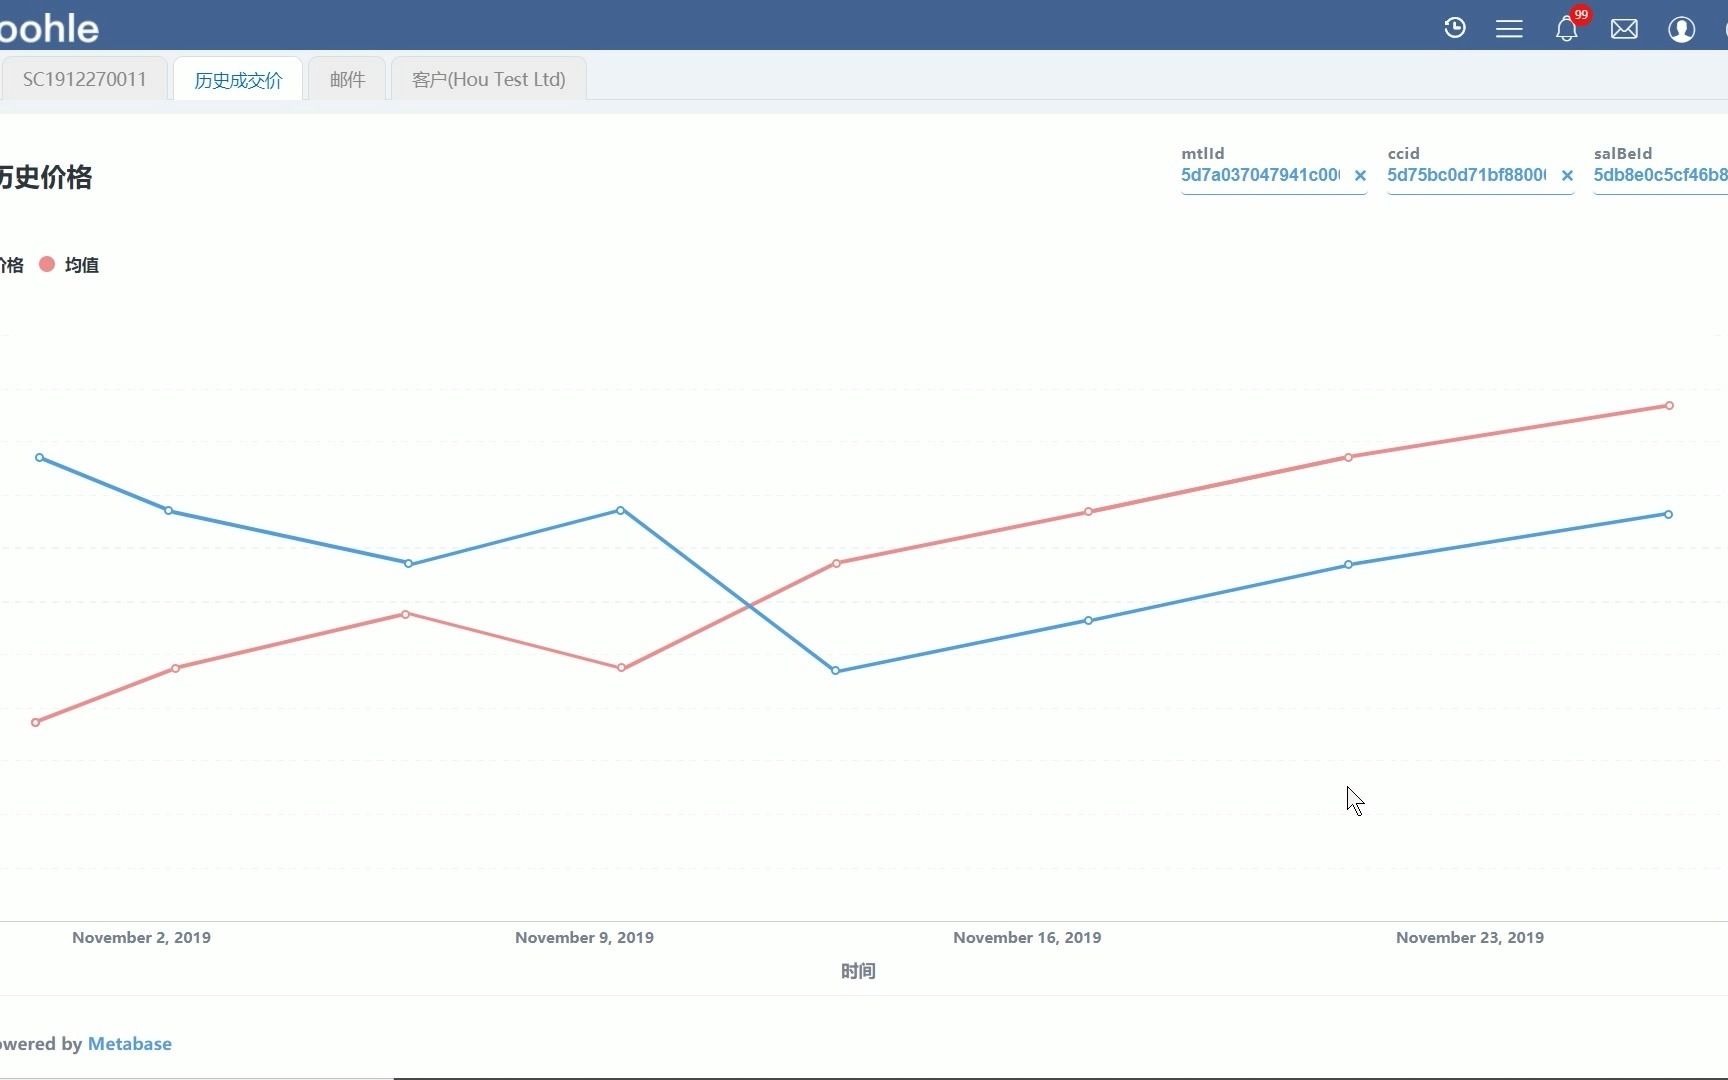Edit the mtlId filter field
Image resolution: width=1728 pixels, height=1080 pixels.
pyautogui.click(x=1261, y=175)
